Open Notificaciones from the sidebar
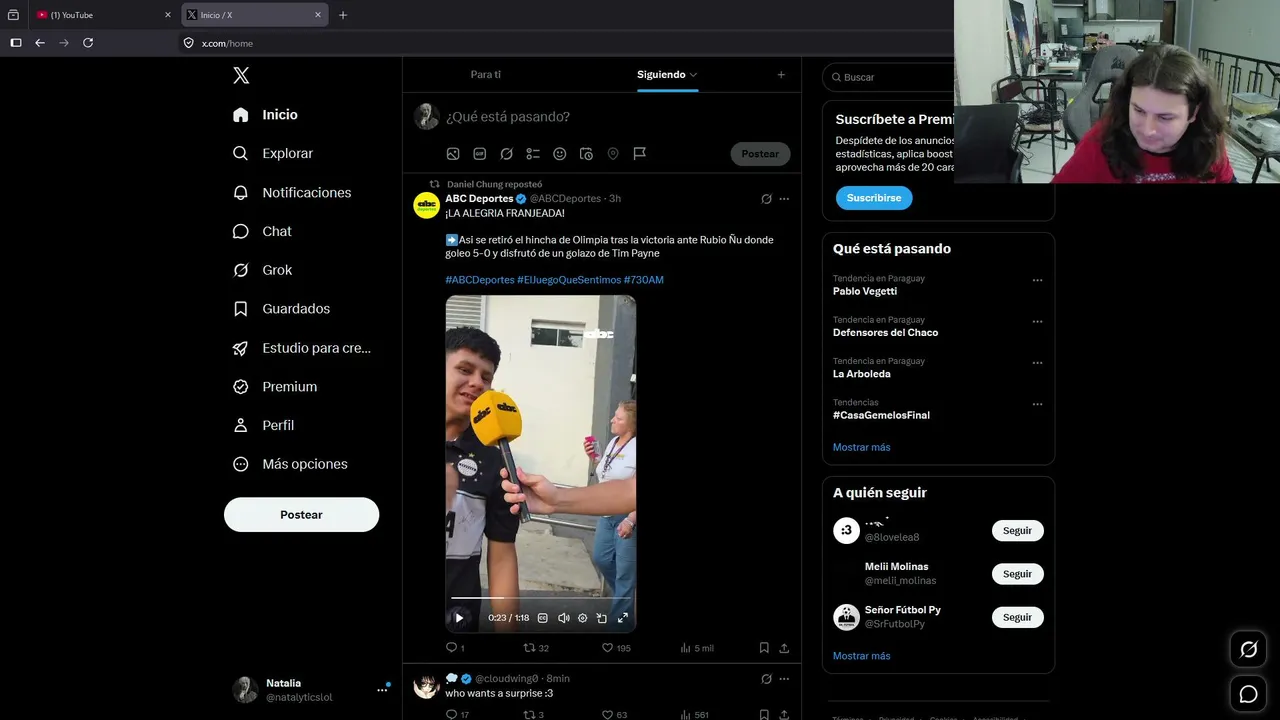1280x720 pixels. pos(292,192)
